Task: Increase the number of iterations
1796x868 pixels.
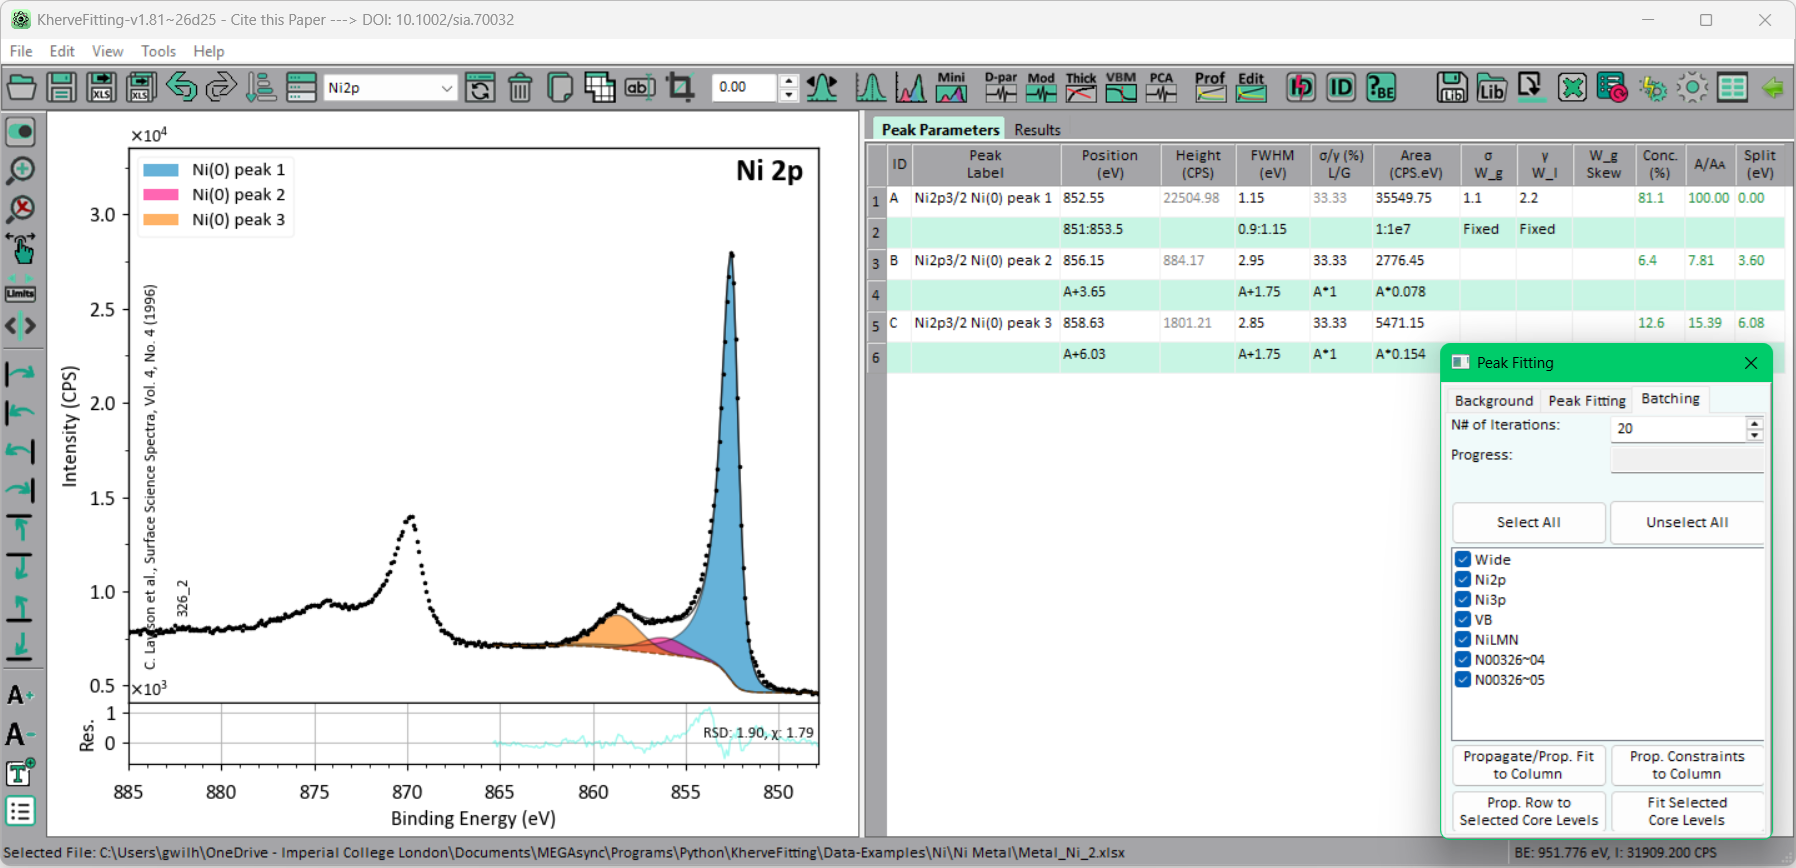Action: tap(1755, 422)
